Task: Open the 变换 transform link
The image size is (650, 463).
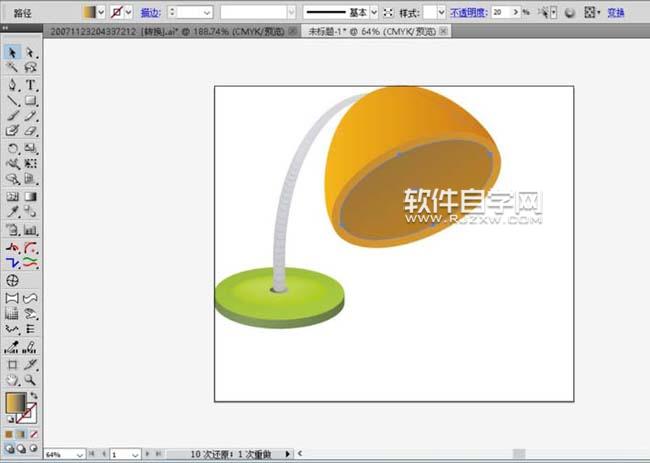Action: point(616,13)
